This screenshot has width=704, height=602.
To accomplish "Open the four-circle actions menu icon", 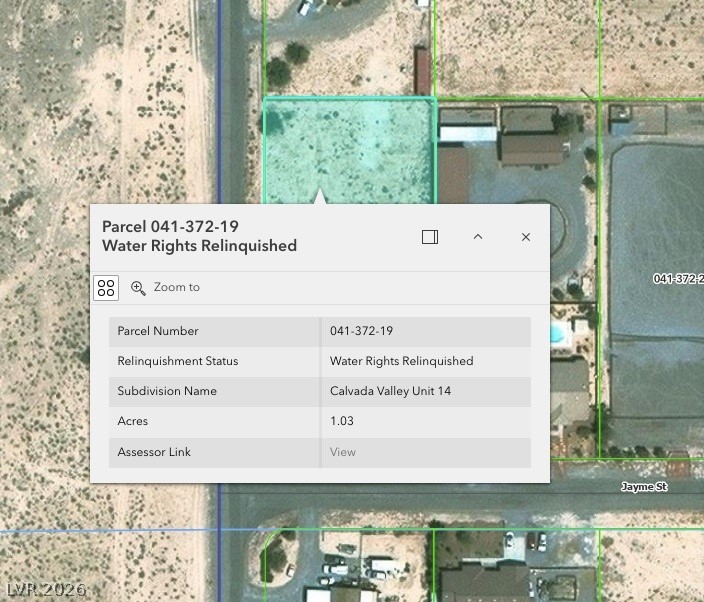I will coord(106,288).
